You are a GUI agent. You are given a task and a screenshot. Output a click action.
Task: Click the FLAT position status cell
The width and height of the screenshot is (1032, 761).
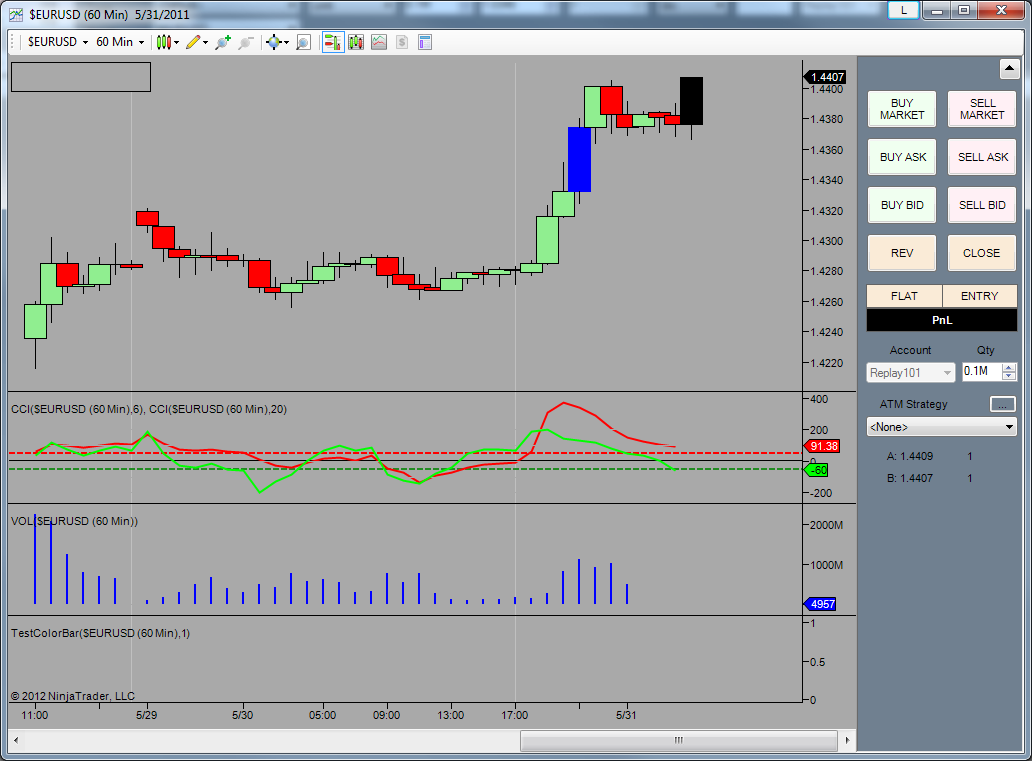(904, 296)
